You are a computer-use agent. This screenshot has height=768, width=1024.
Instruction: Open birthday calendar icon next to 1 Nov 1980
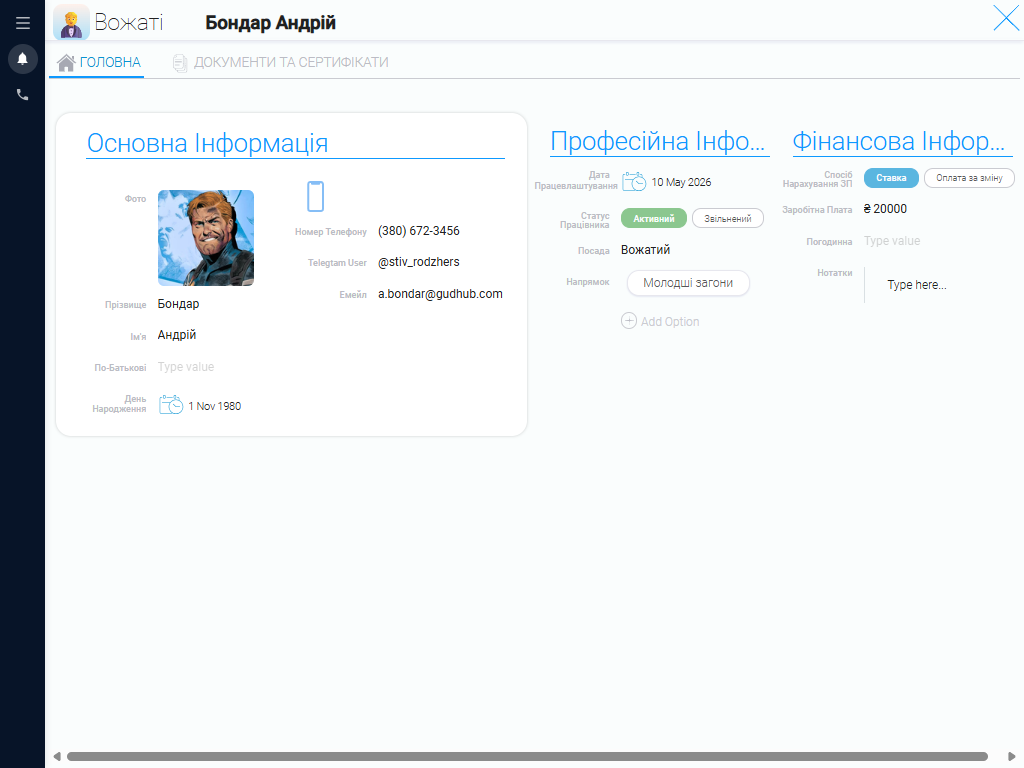tap(171, 405)
